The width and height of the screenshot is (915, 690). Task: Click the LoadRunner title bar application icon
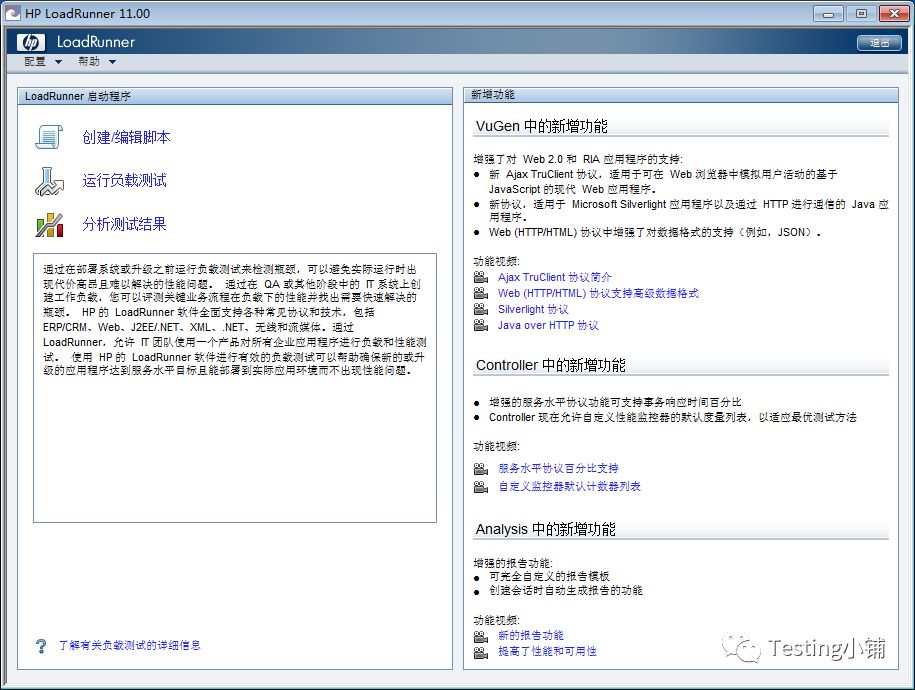pos(13,13)
